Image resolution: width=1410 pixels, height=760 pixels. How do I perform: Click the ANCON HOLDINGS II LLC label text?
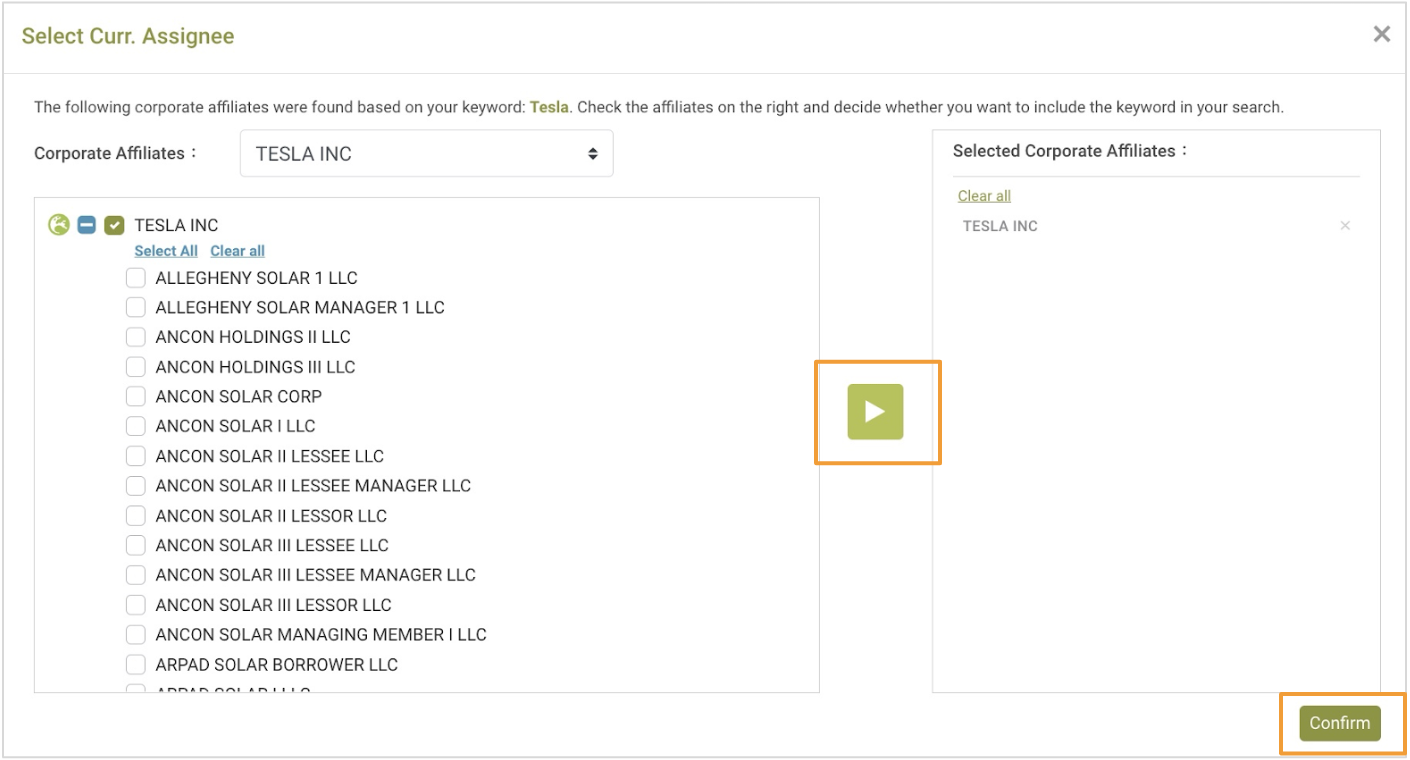tap(253, 337)
